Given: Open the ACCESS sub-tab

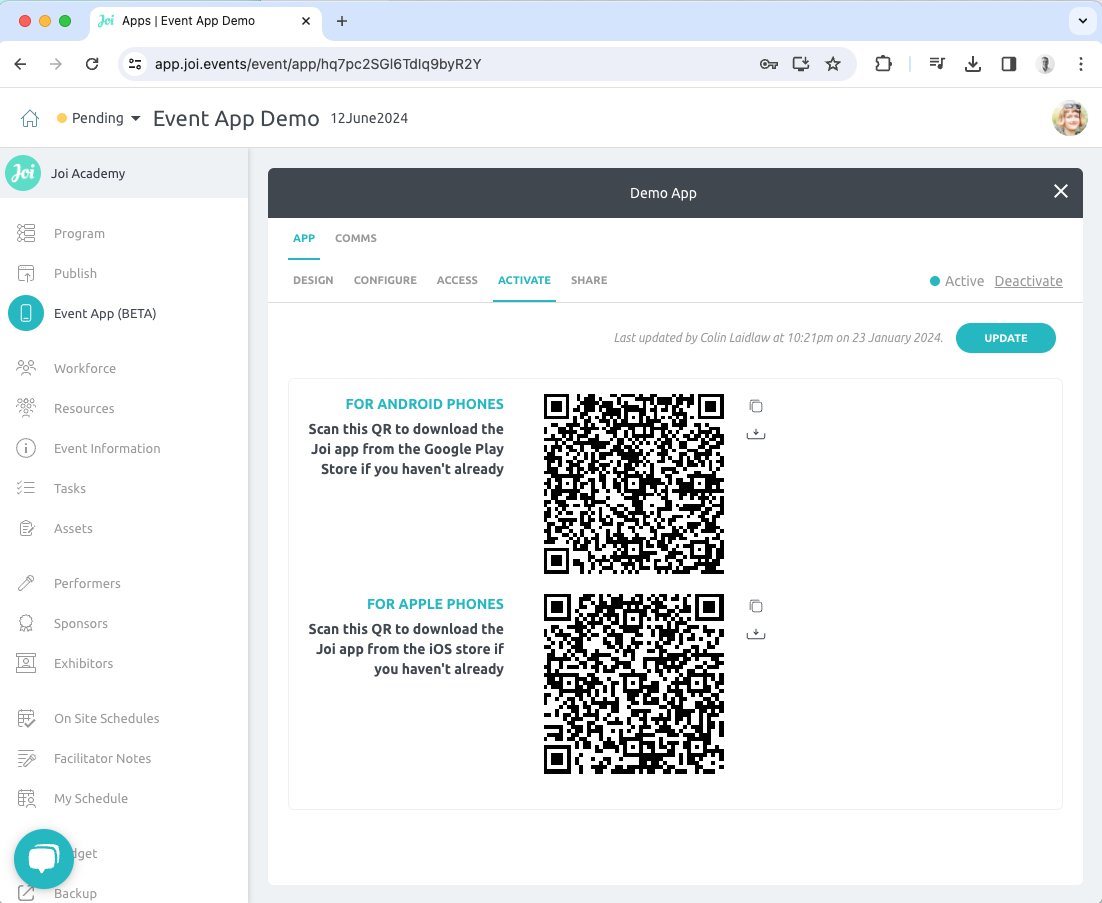Looking at the screenshot, I should point(457,280).
